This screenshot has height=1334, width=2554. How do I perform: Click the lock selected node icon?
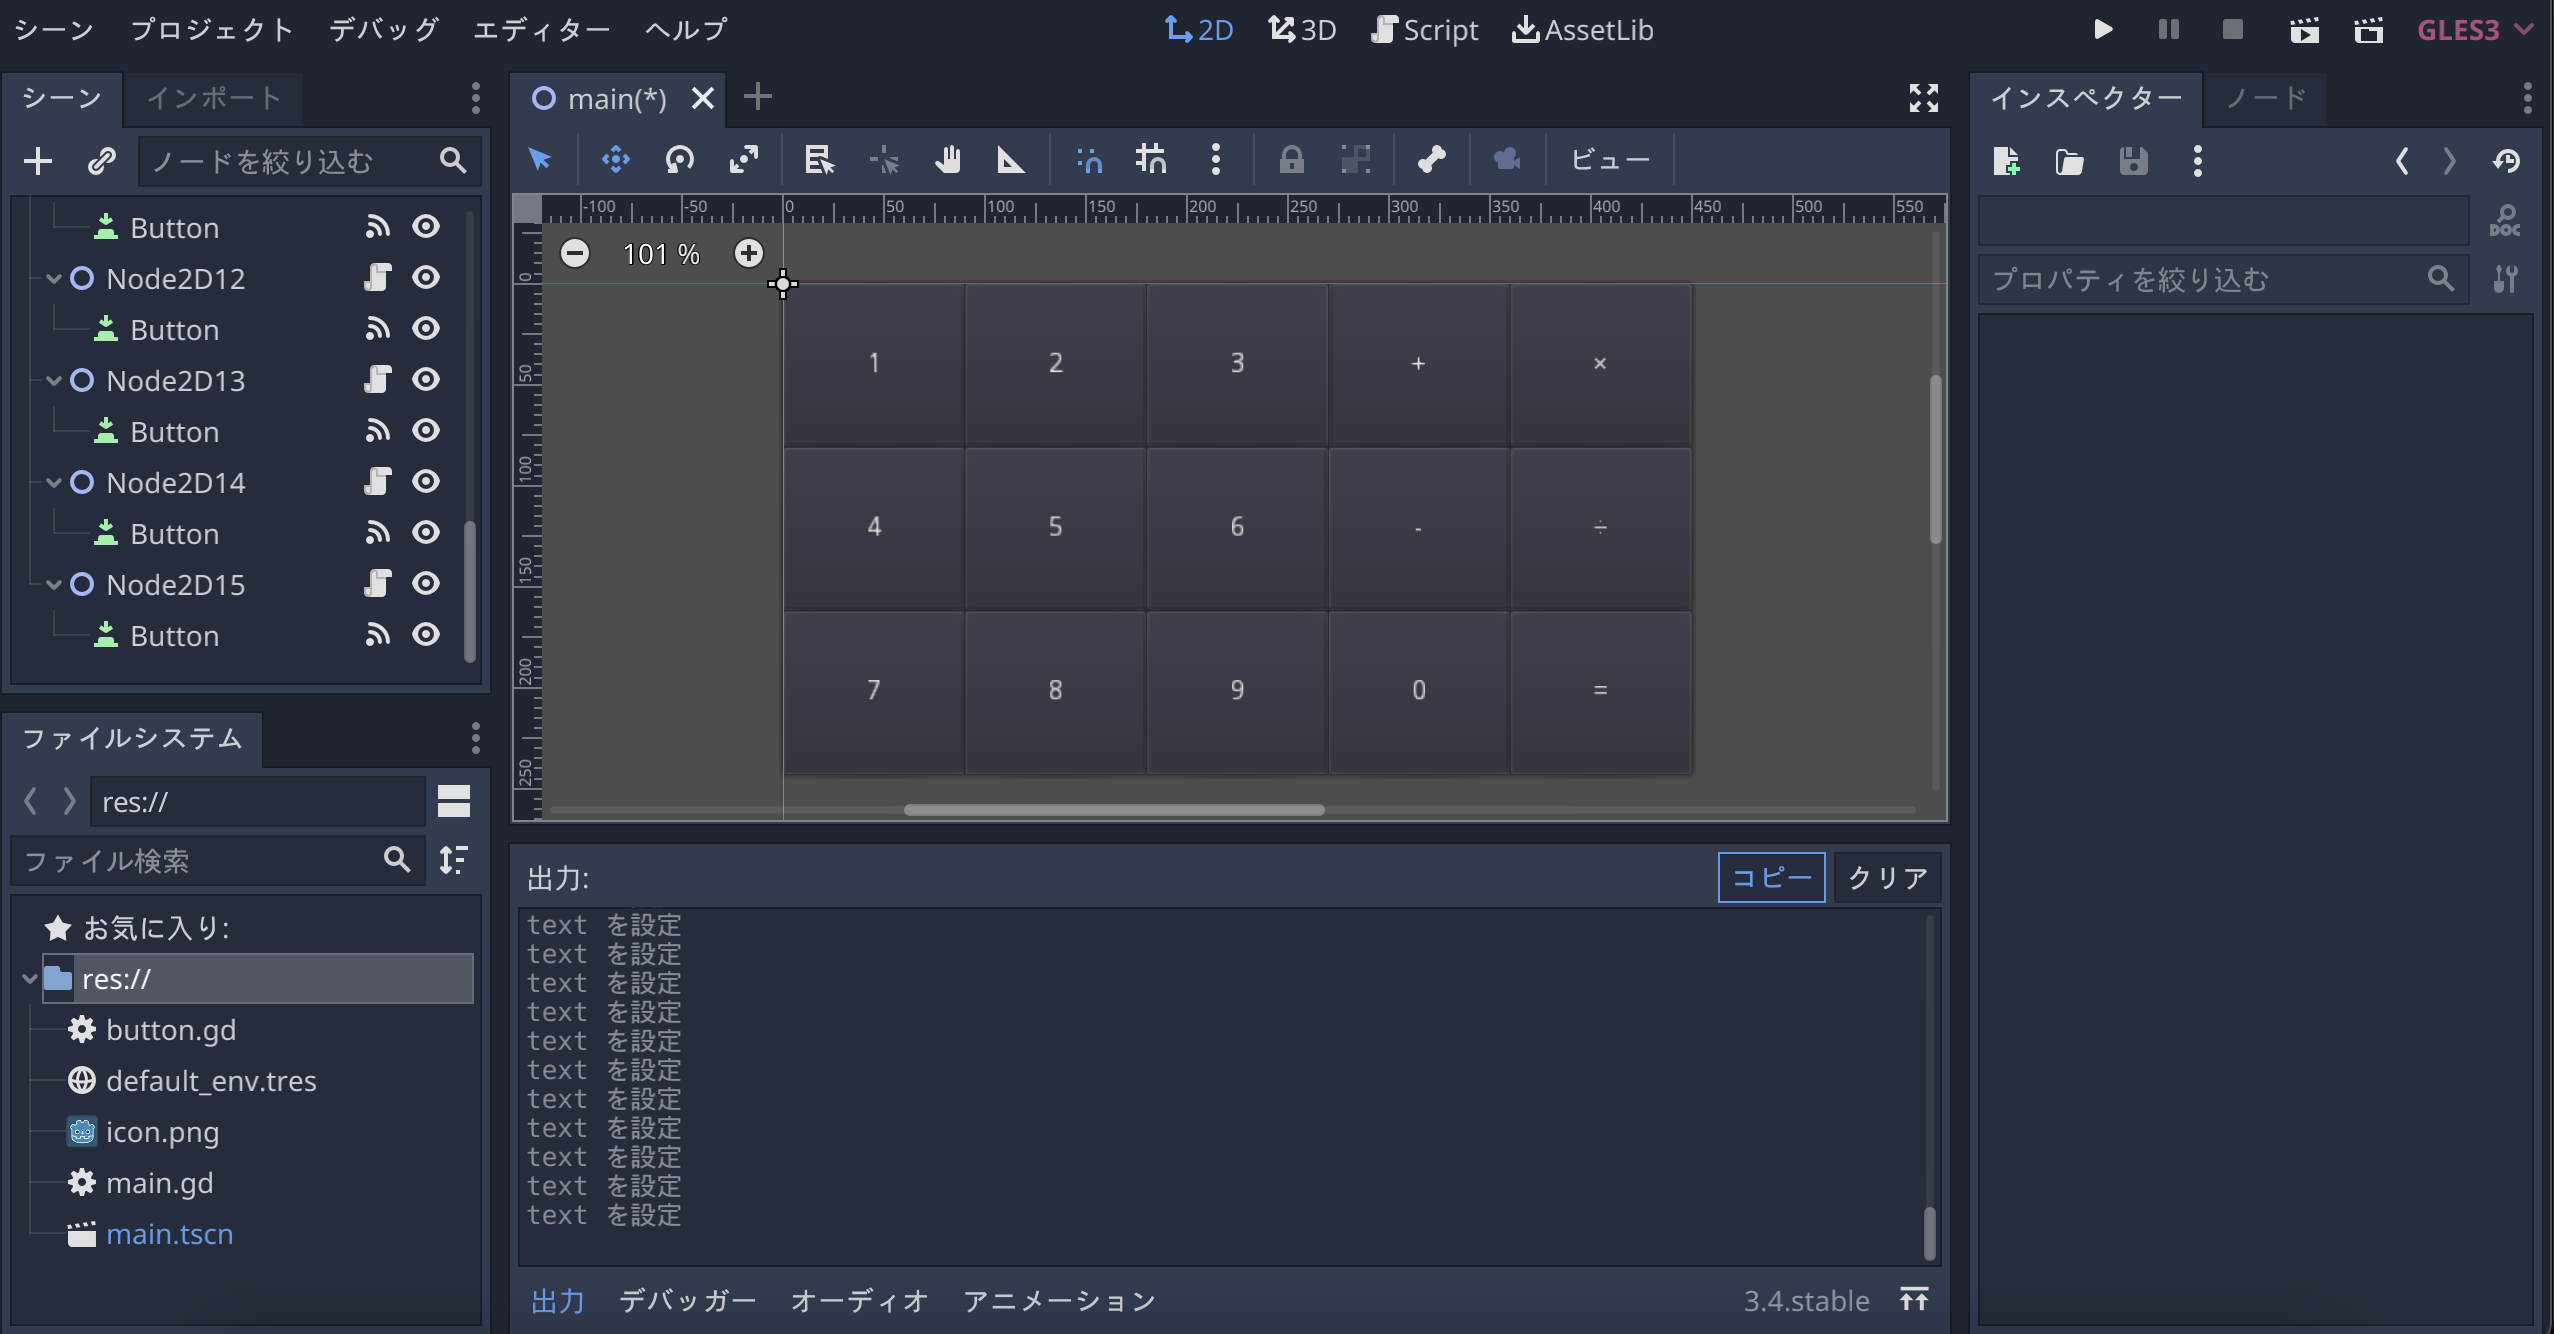pyautogui.click(x=1291, y=160)
